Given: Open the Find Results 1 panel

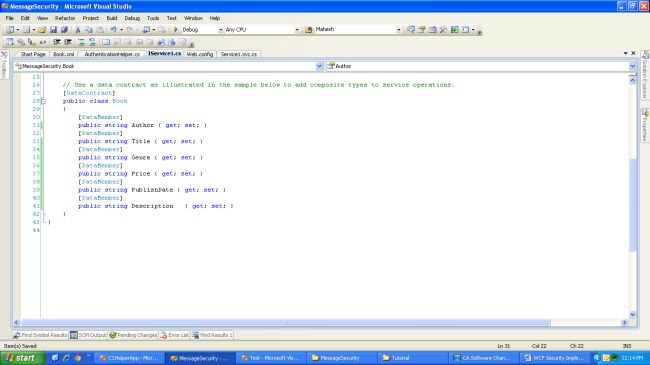Looking at the screenshot, I should pos(212,335).
